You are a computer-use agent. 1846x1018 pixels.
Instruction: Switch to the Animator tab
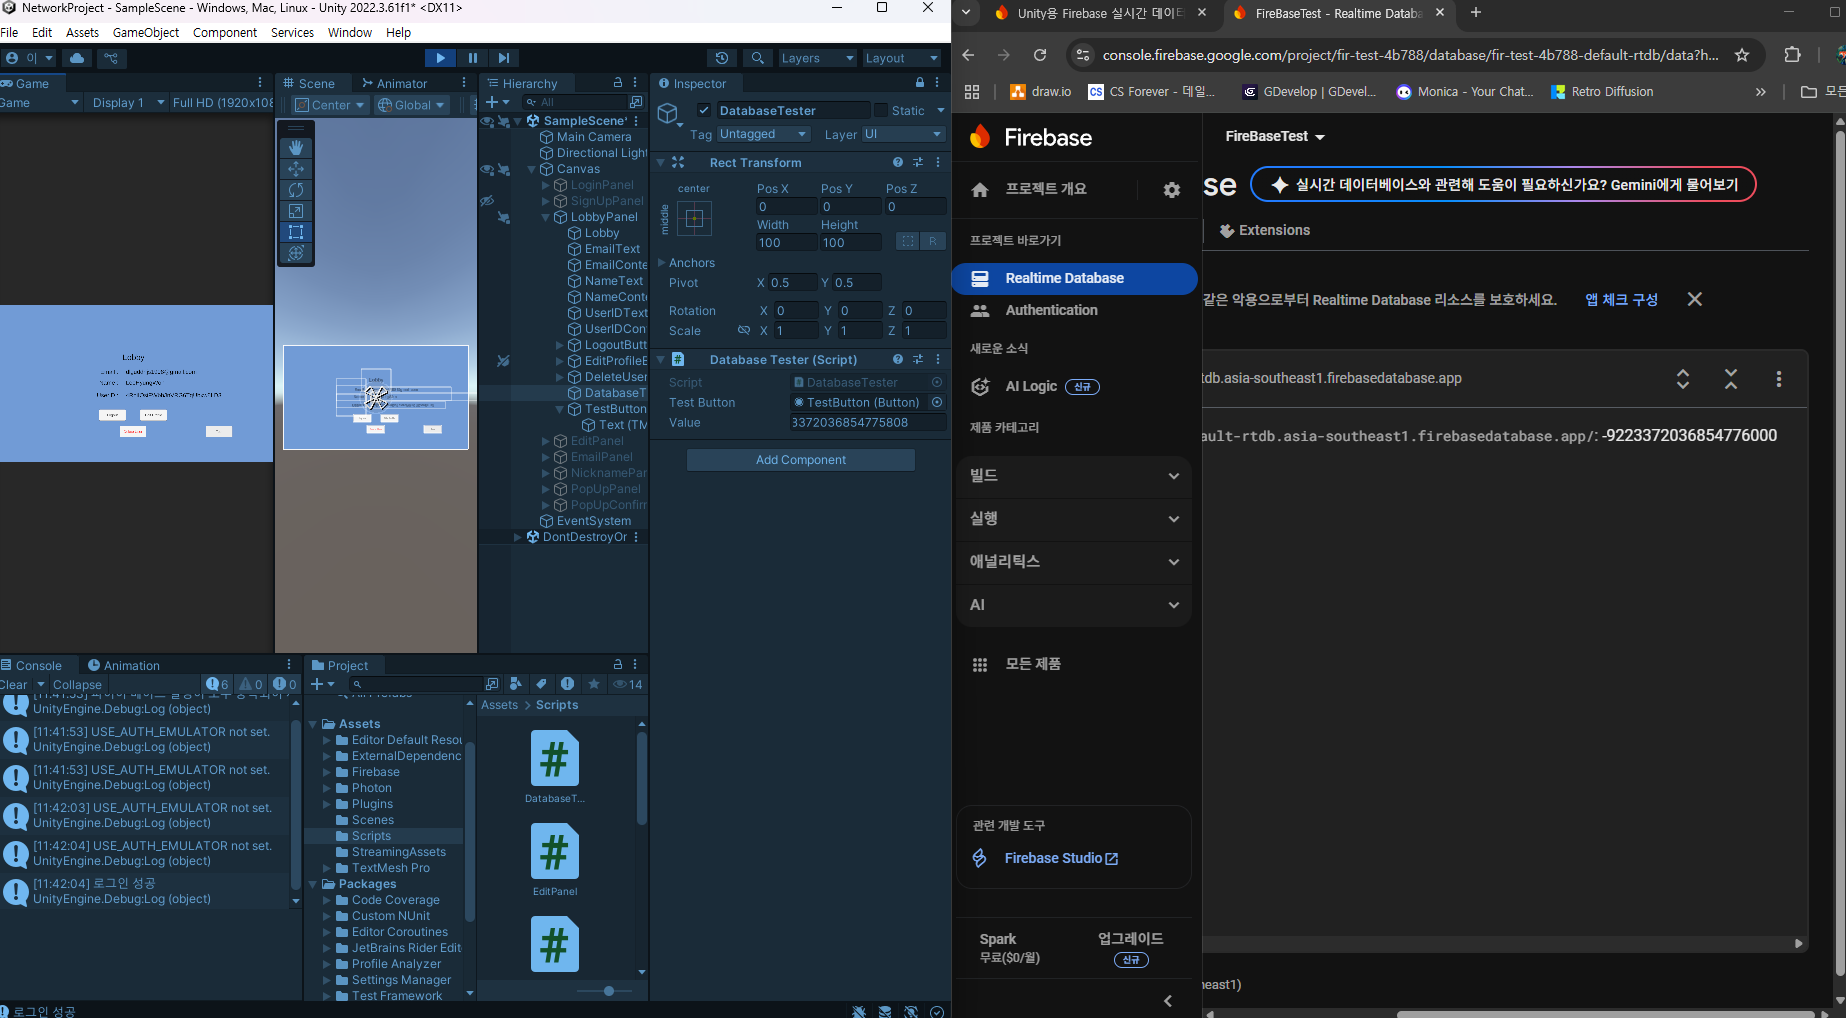394,84
